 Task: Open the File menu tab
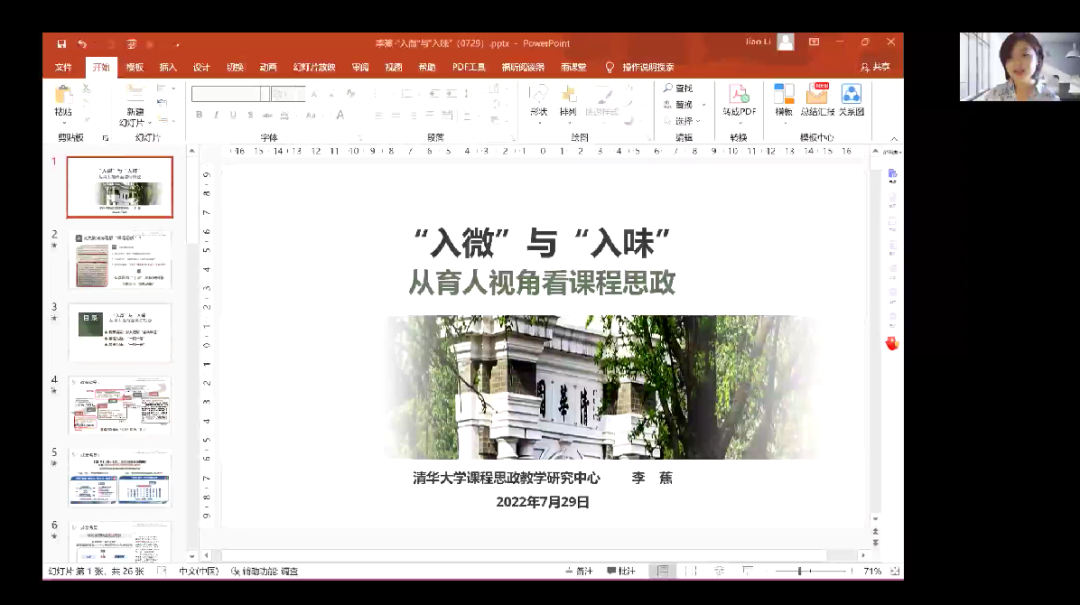[63, 67]
